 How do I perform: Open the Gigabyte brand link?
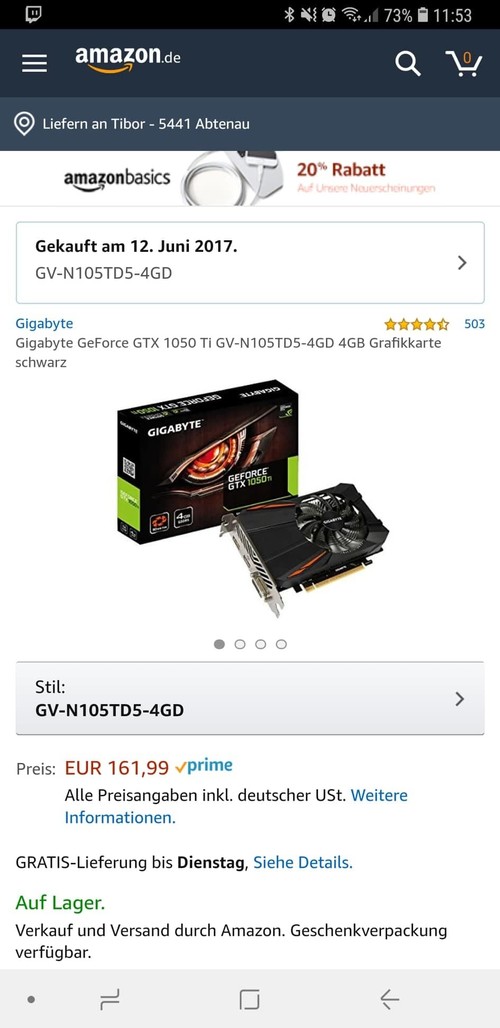(x=44, y=323)
